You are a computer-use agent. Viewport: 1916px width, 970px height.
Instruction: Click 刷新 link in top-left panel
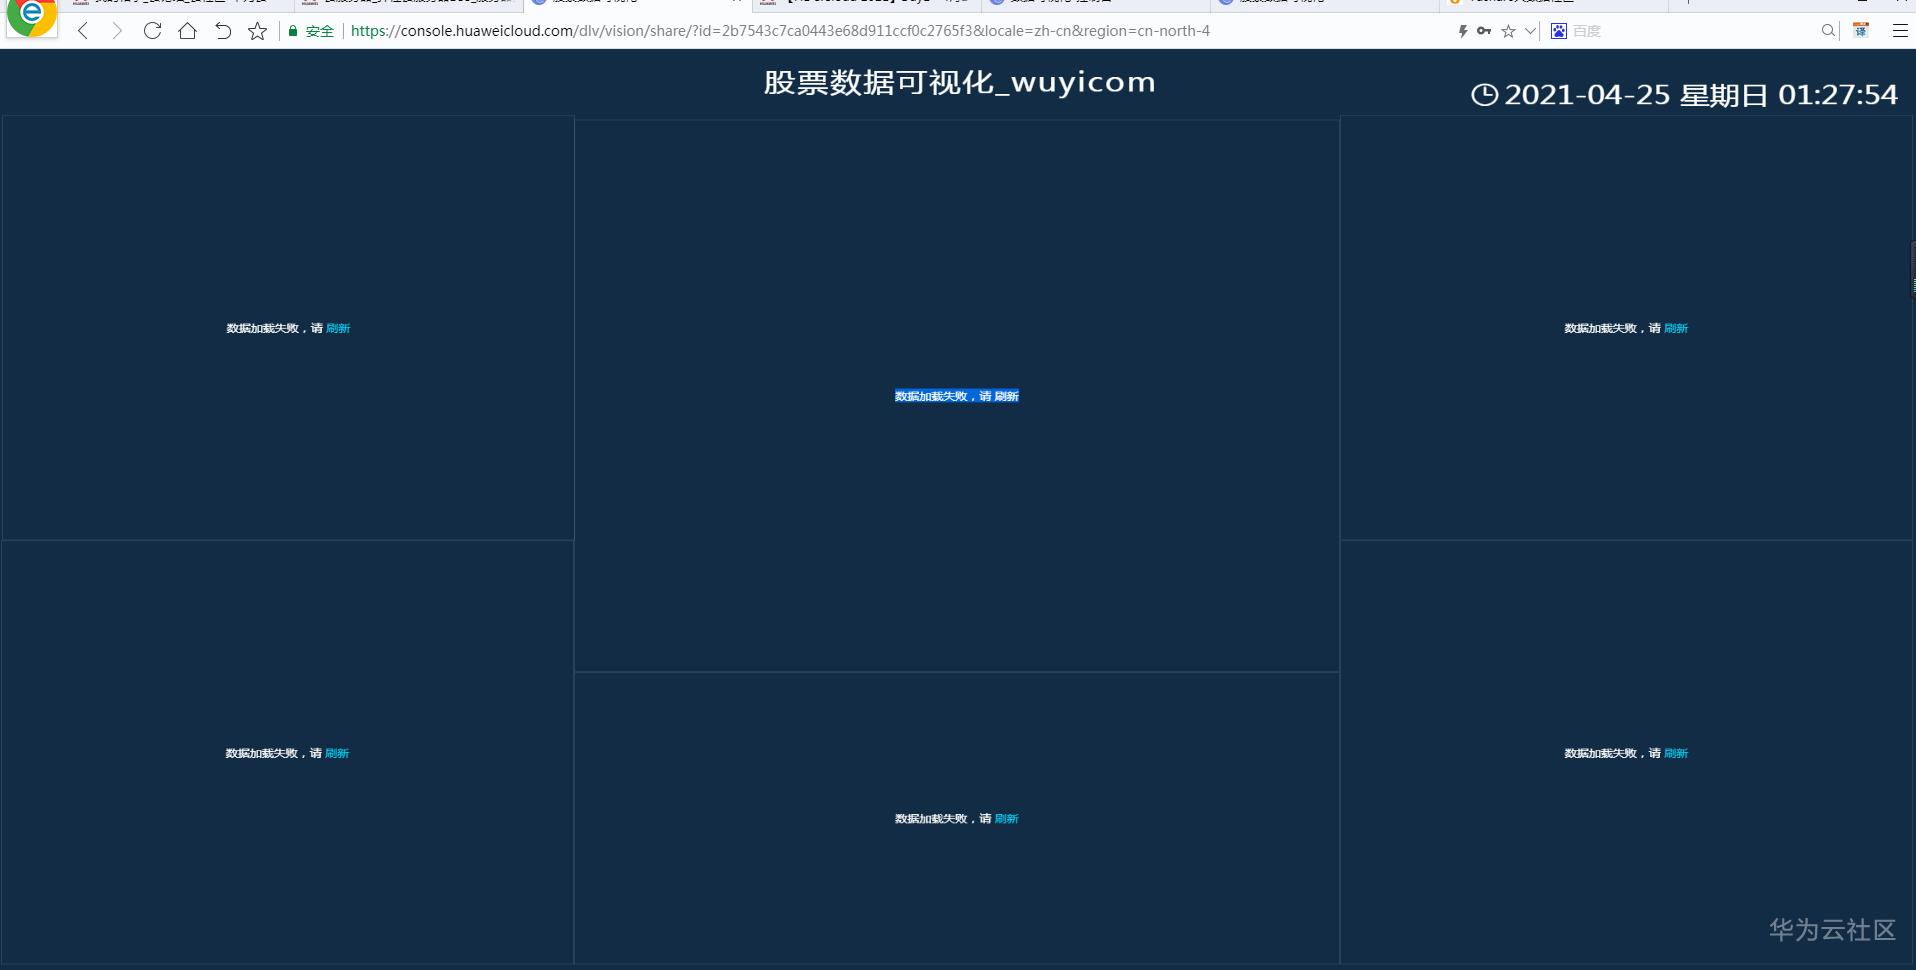[x=338, y=328]
